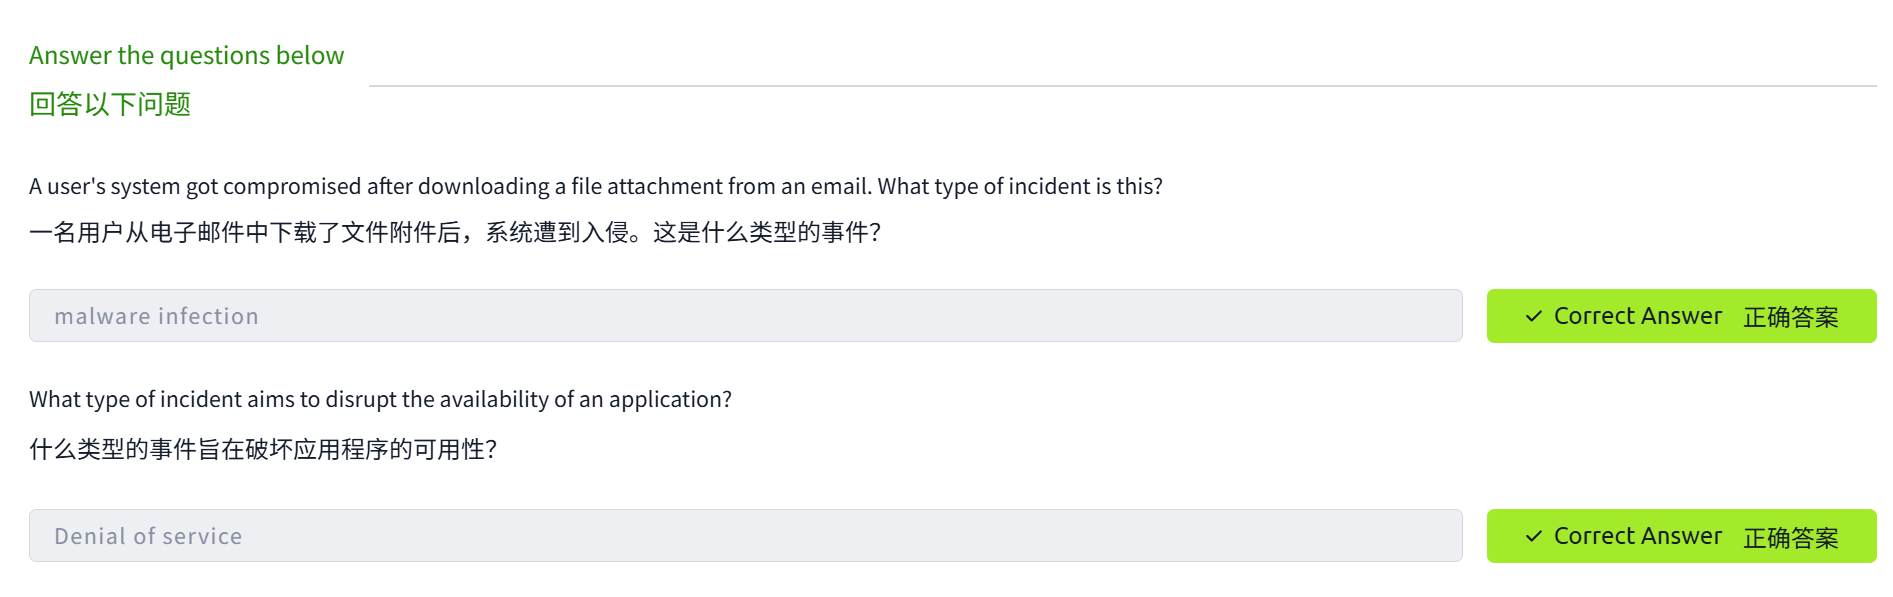Click the English question about the email attachment

pyautogui.click(x=595, y=187)
